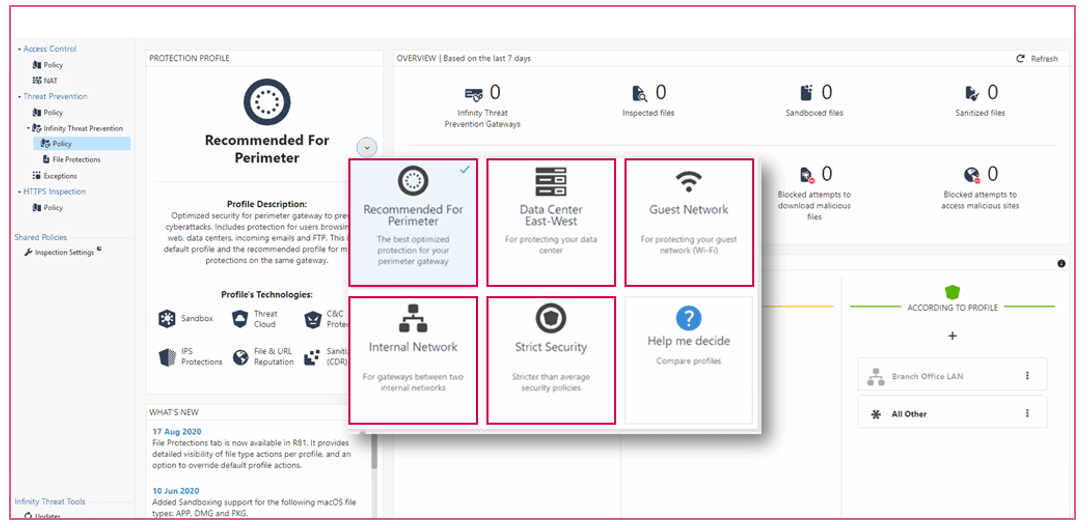The width and height of the screenshot is (1088, 528).
Task: Select the Internal Network profile card
Action: [413, 360]
